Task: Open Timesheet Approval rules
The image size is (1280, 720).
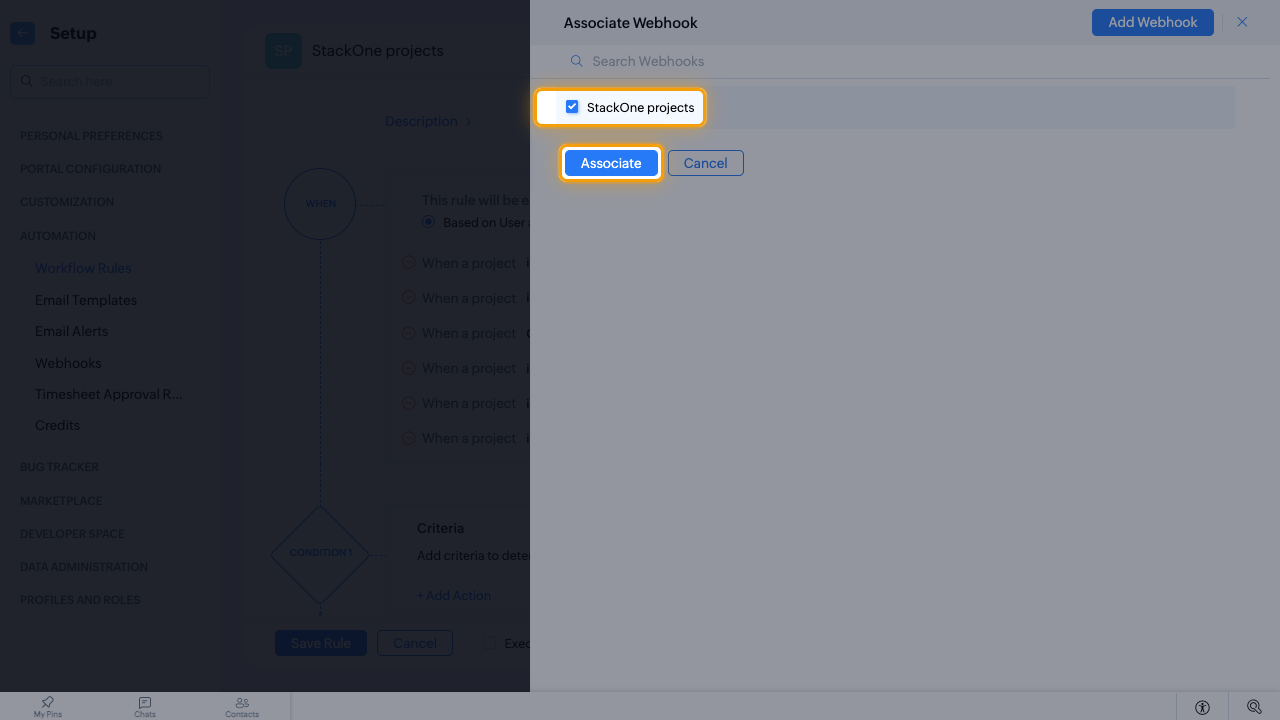Action: click(x=109, y=394)
